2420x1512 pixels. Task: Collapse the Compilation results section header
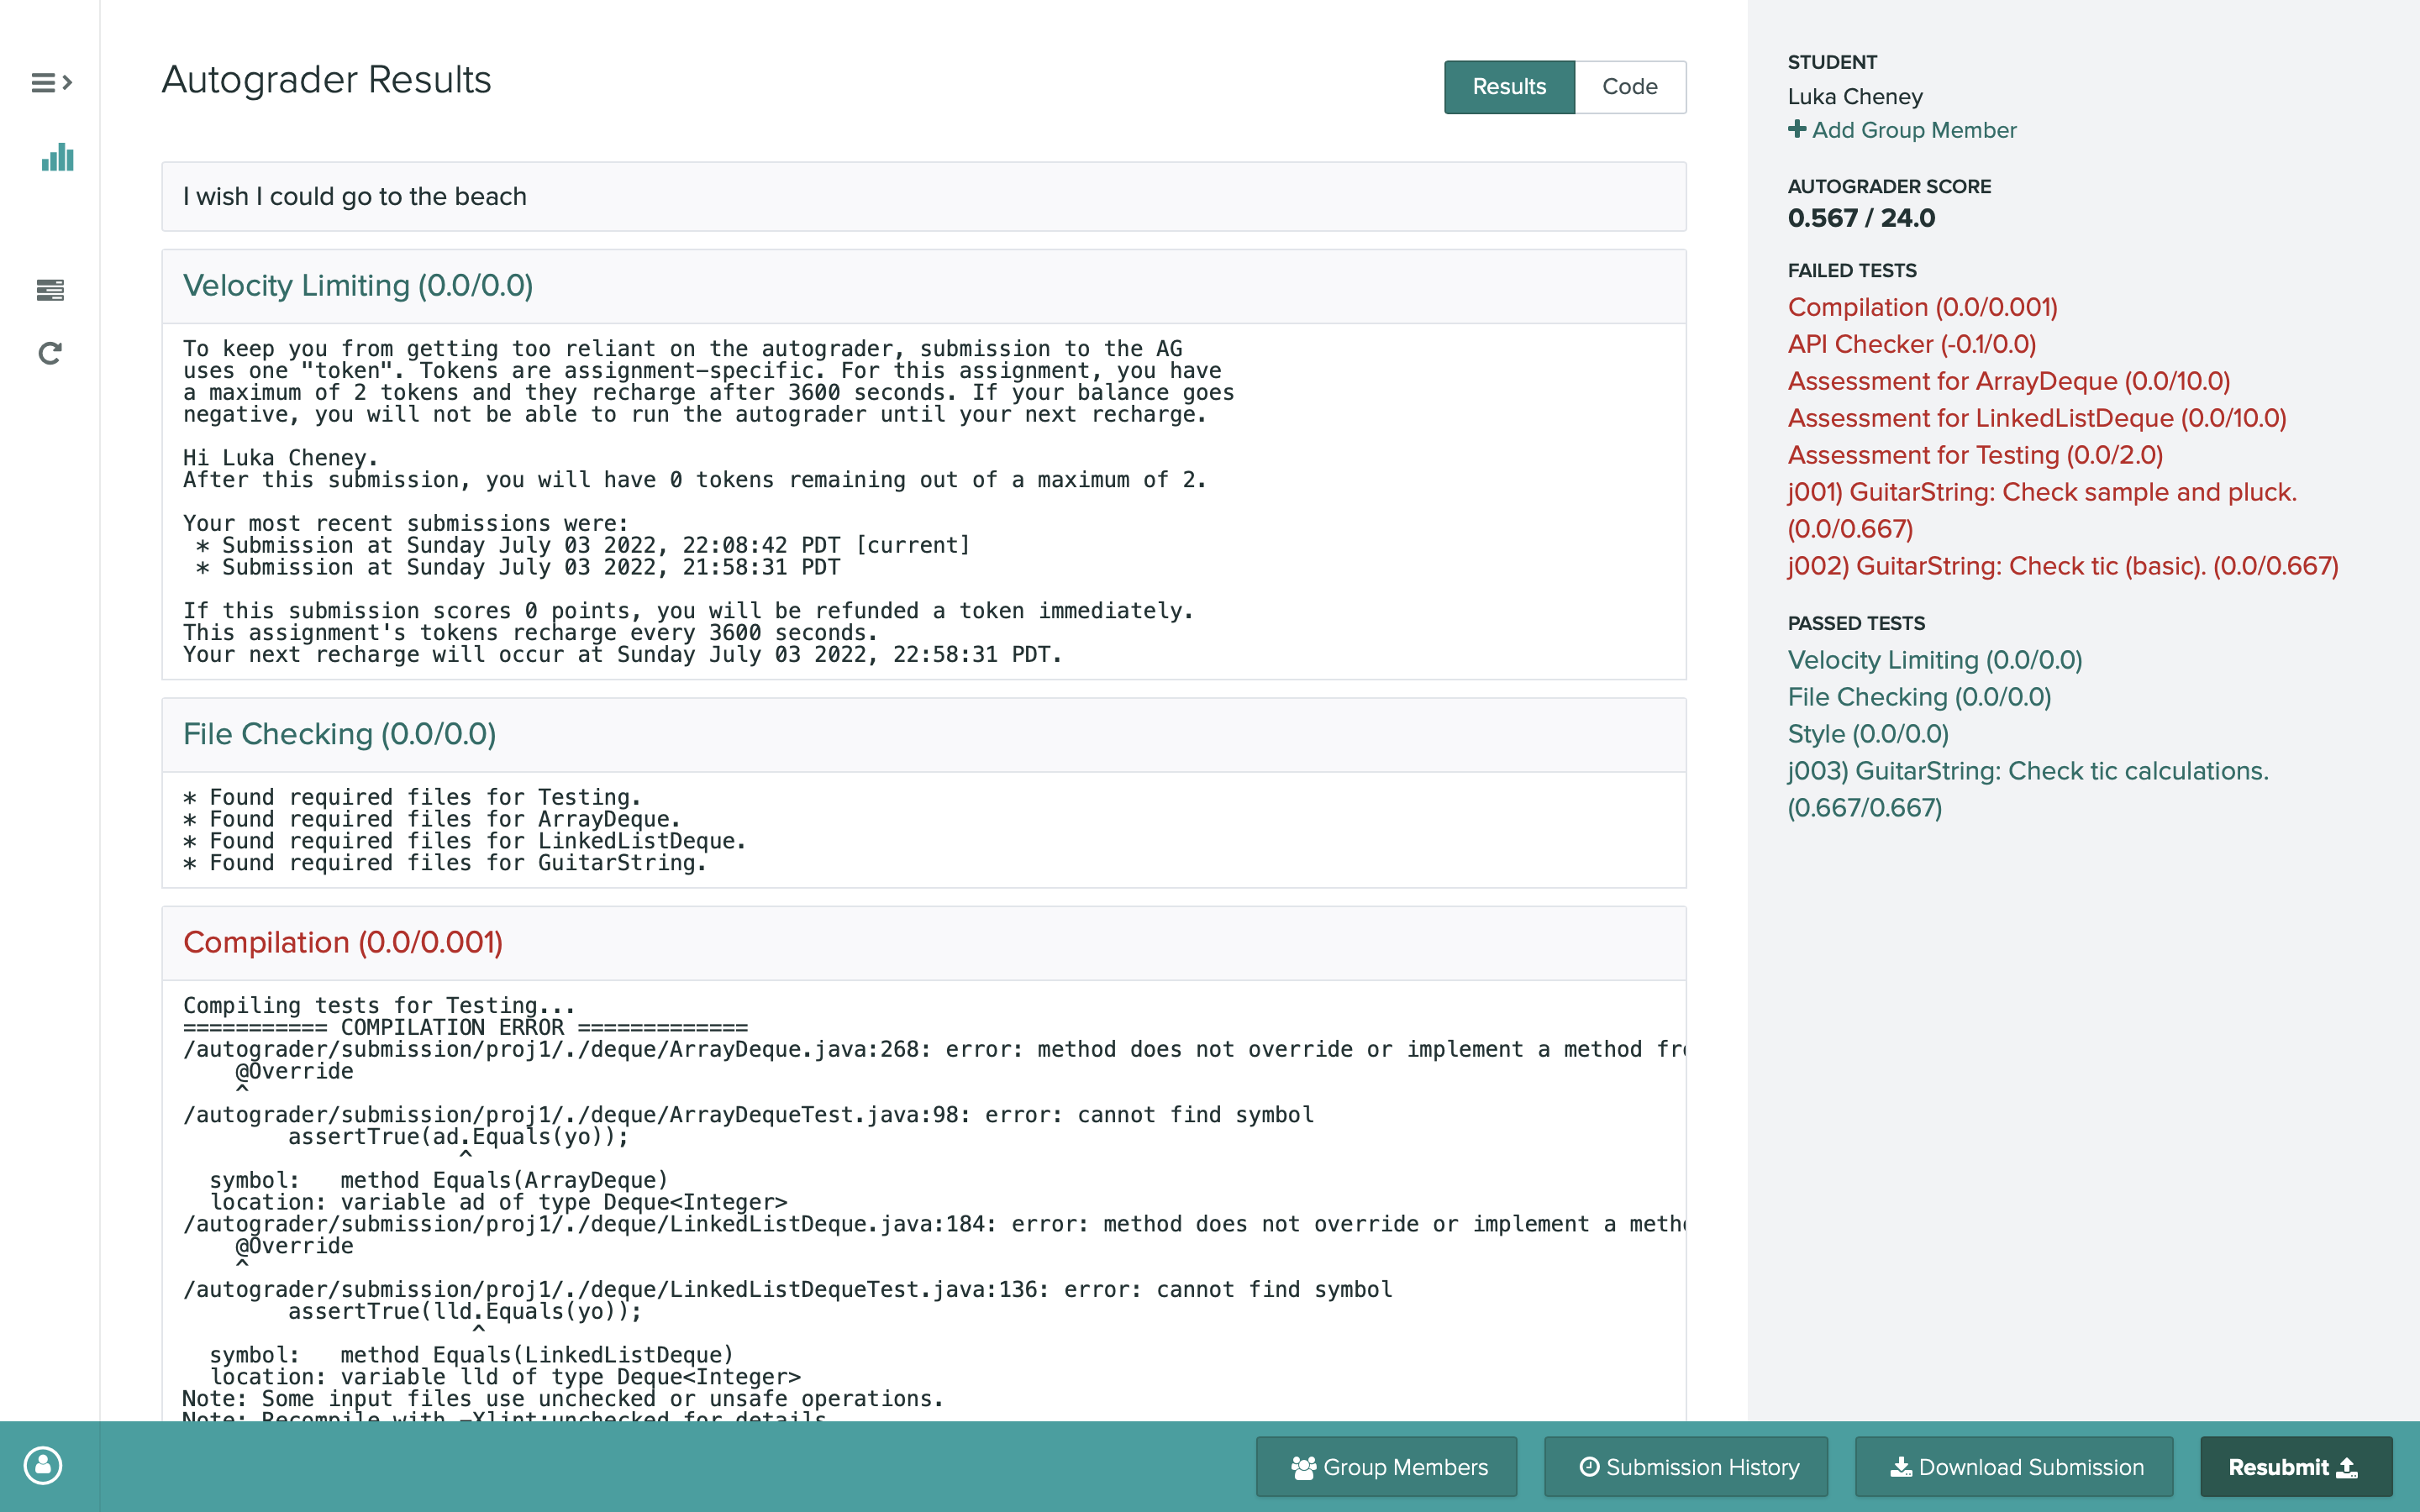click(x=343, y=943)
